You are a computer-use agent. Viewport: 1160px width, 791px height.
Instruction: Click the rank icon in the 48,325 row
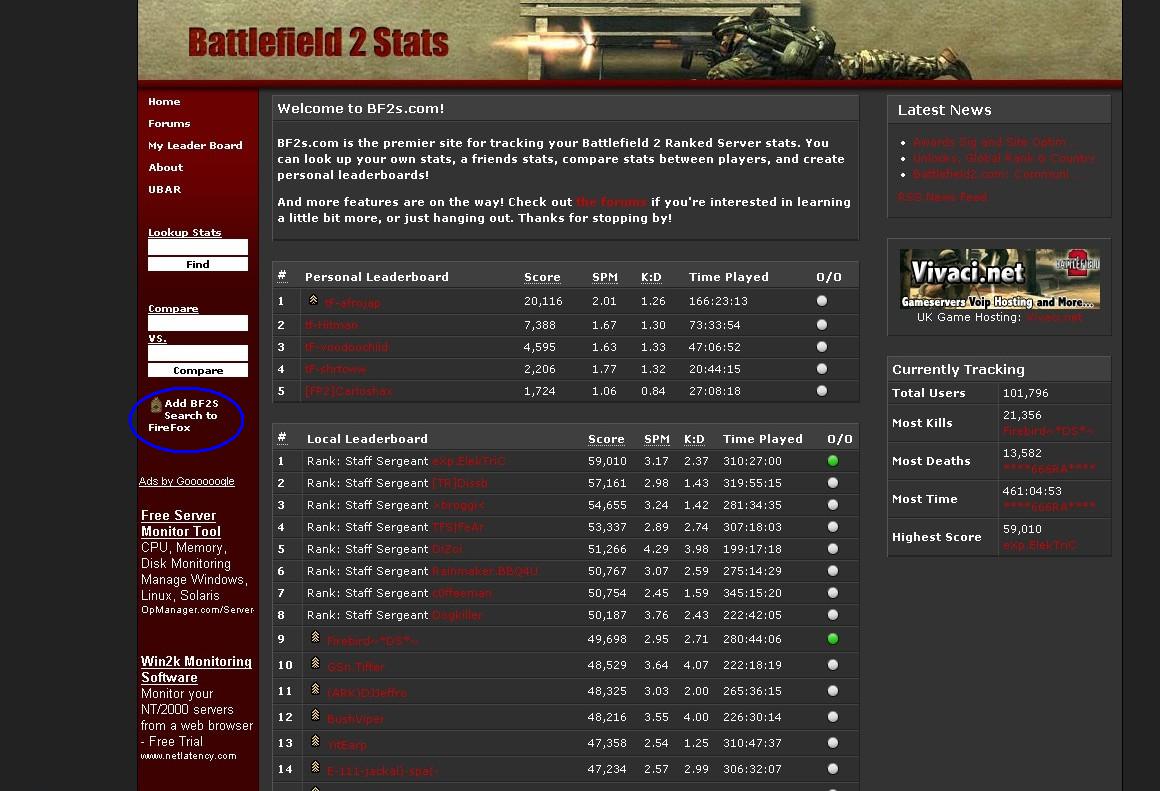[x=315, y=689]
